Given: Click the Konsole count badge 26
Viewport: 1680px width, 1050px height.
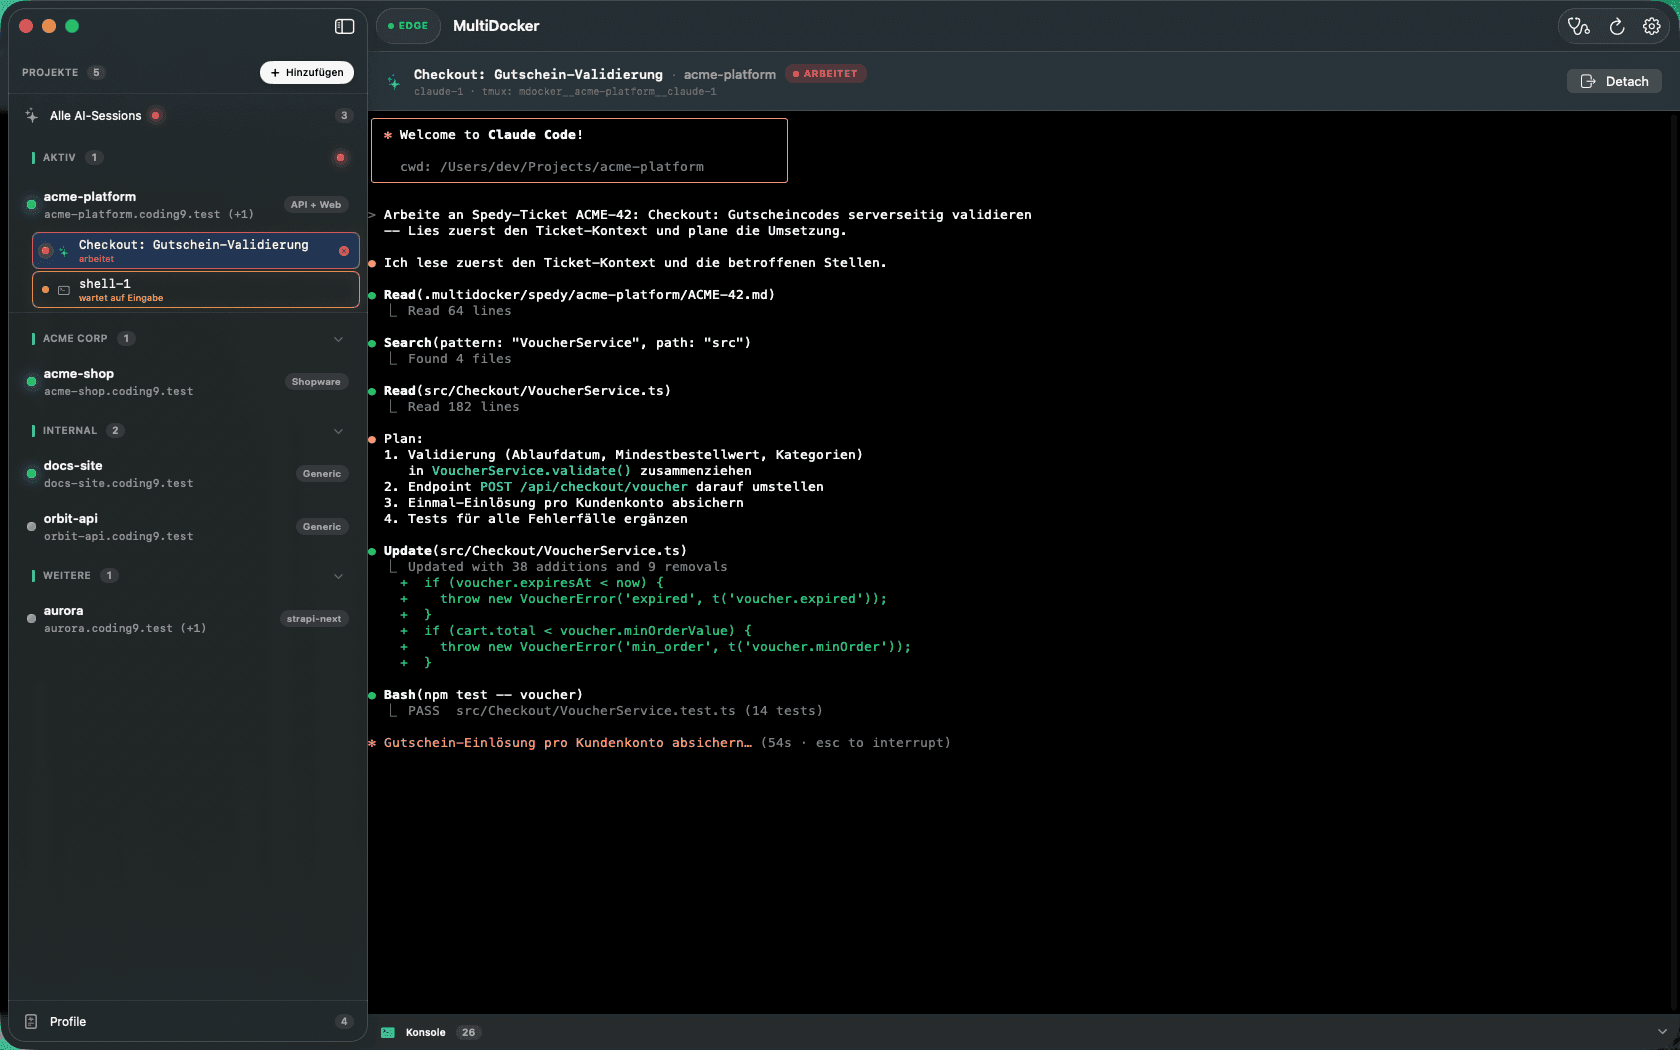Looking at the screenshot, I should coord(469,1032).
